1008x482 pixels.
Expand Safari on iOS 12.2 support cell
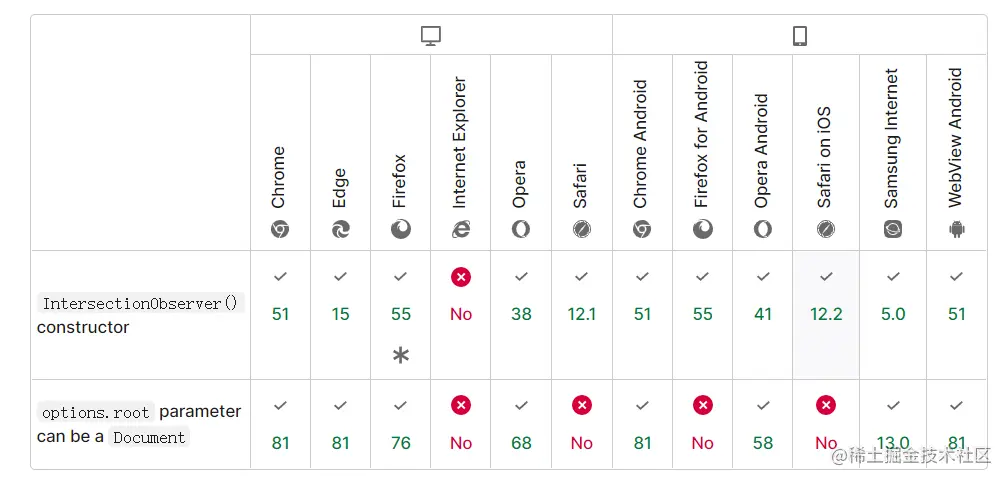pyautogui.click(x=826, y=313)
